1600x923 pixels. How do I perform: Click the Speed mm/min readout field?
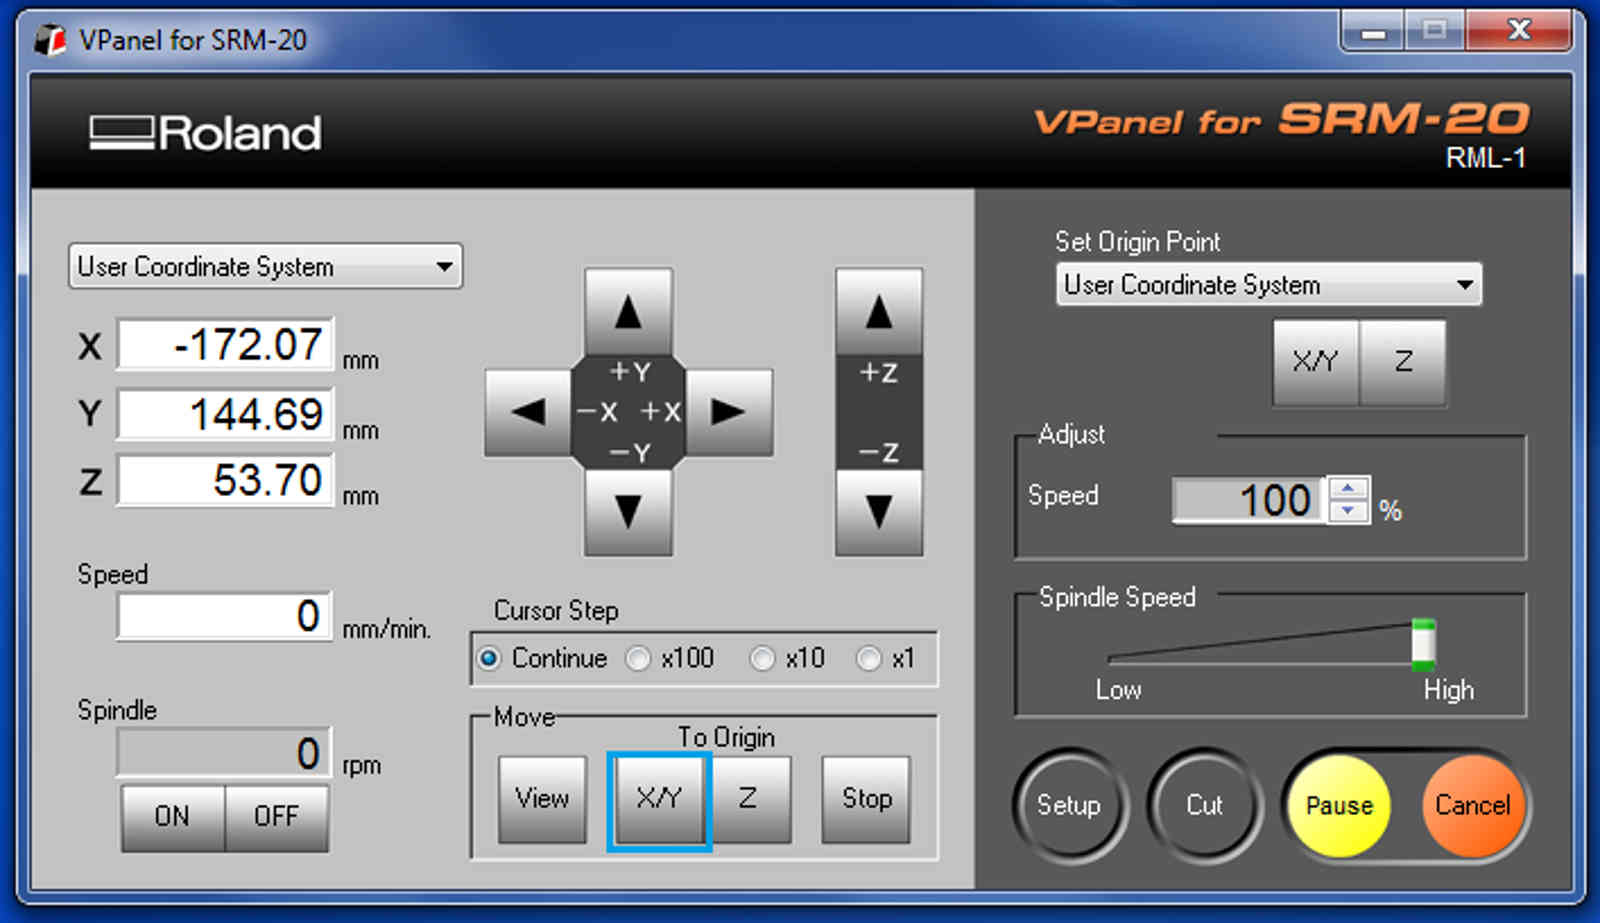pos(225,616)
